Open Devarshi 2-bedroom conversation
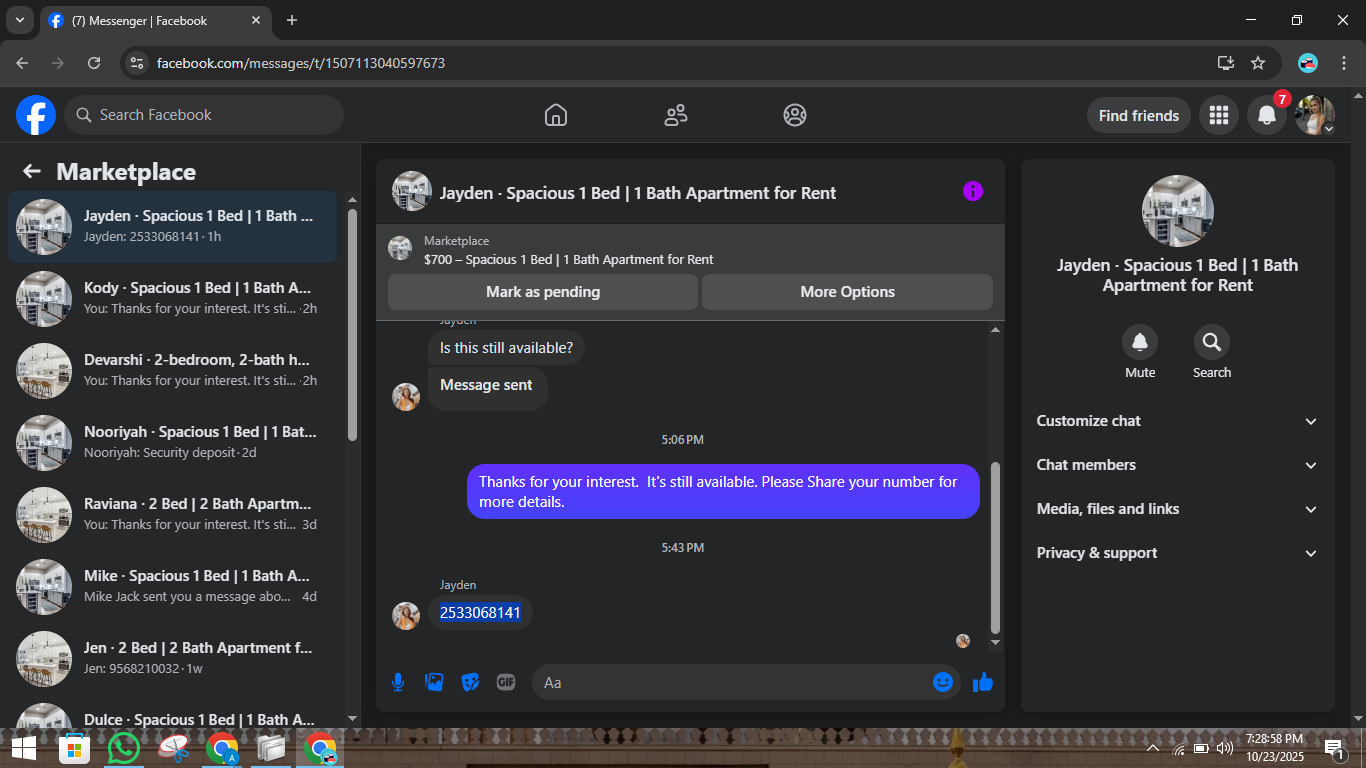The image size is (1366, 768). click(x=173, y=371)
